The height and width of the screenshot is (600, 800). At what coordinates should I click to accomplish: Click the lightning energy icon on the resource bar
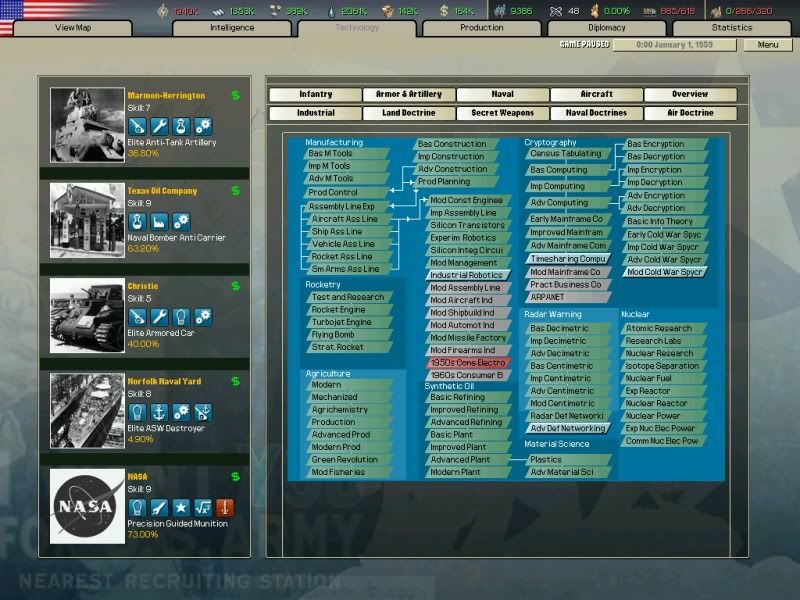(163, 8)
